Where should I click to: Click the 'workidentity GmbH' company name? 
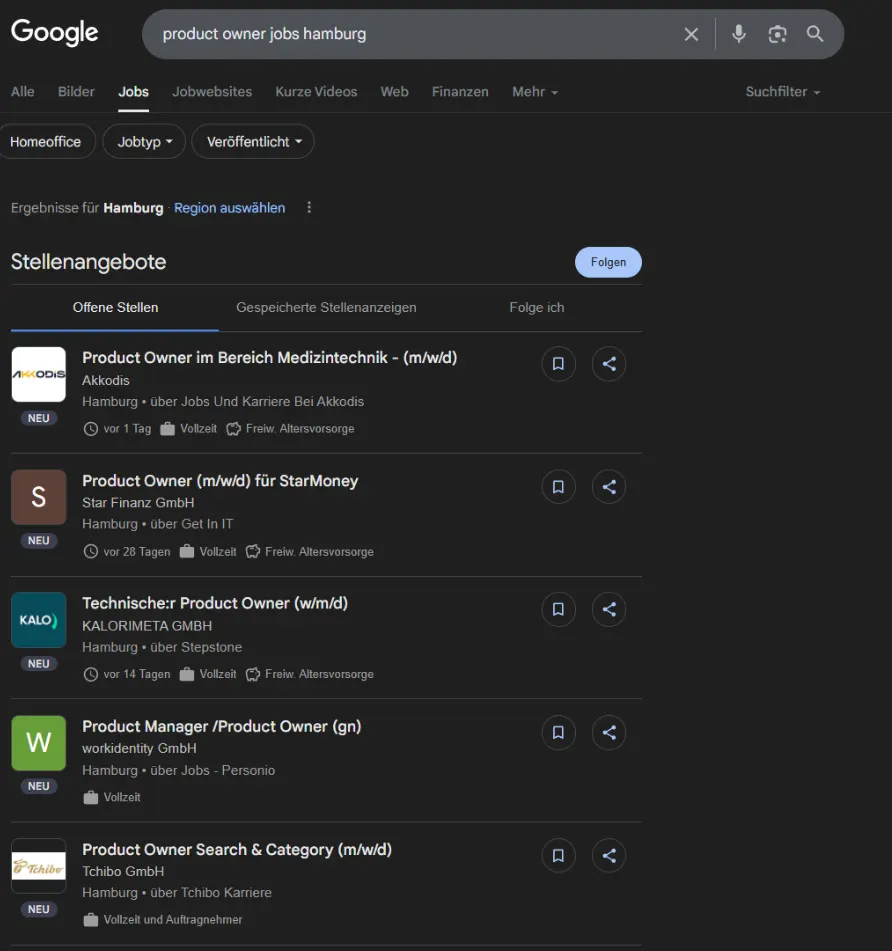click(139, 748)
